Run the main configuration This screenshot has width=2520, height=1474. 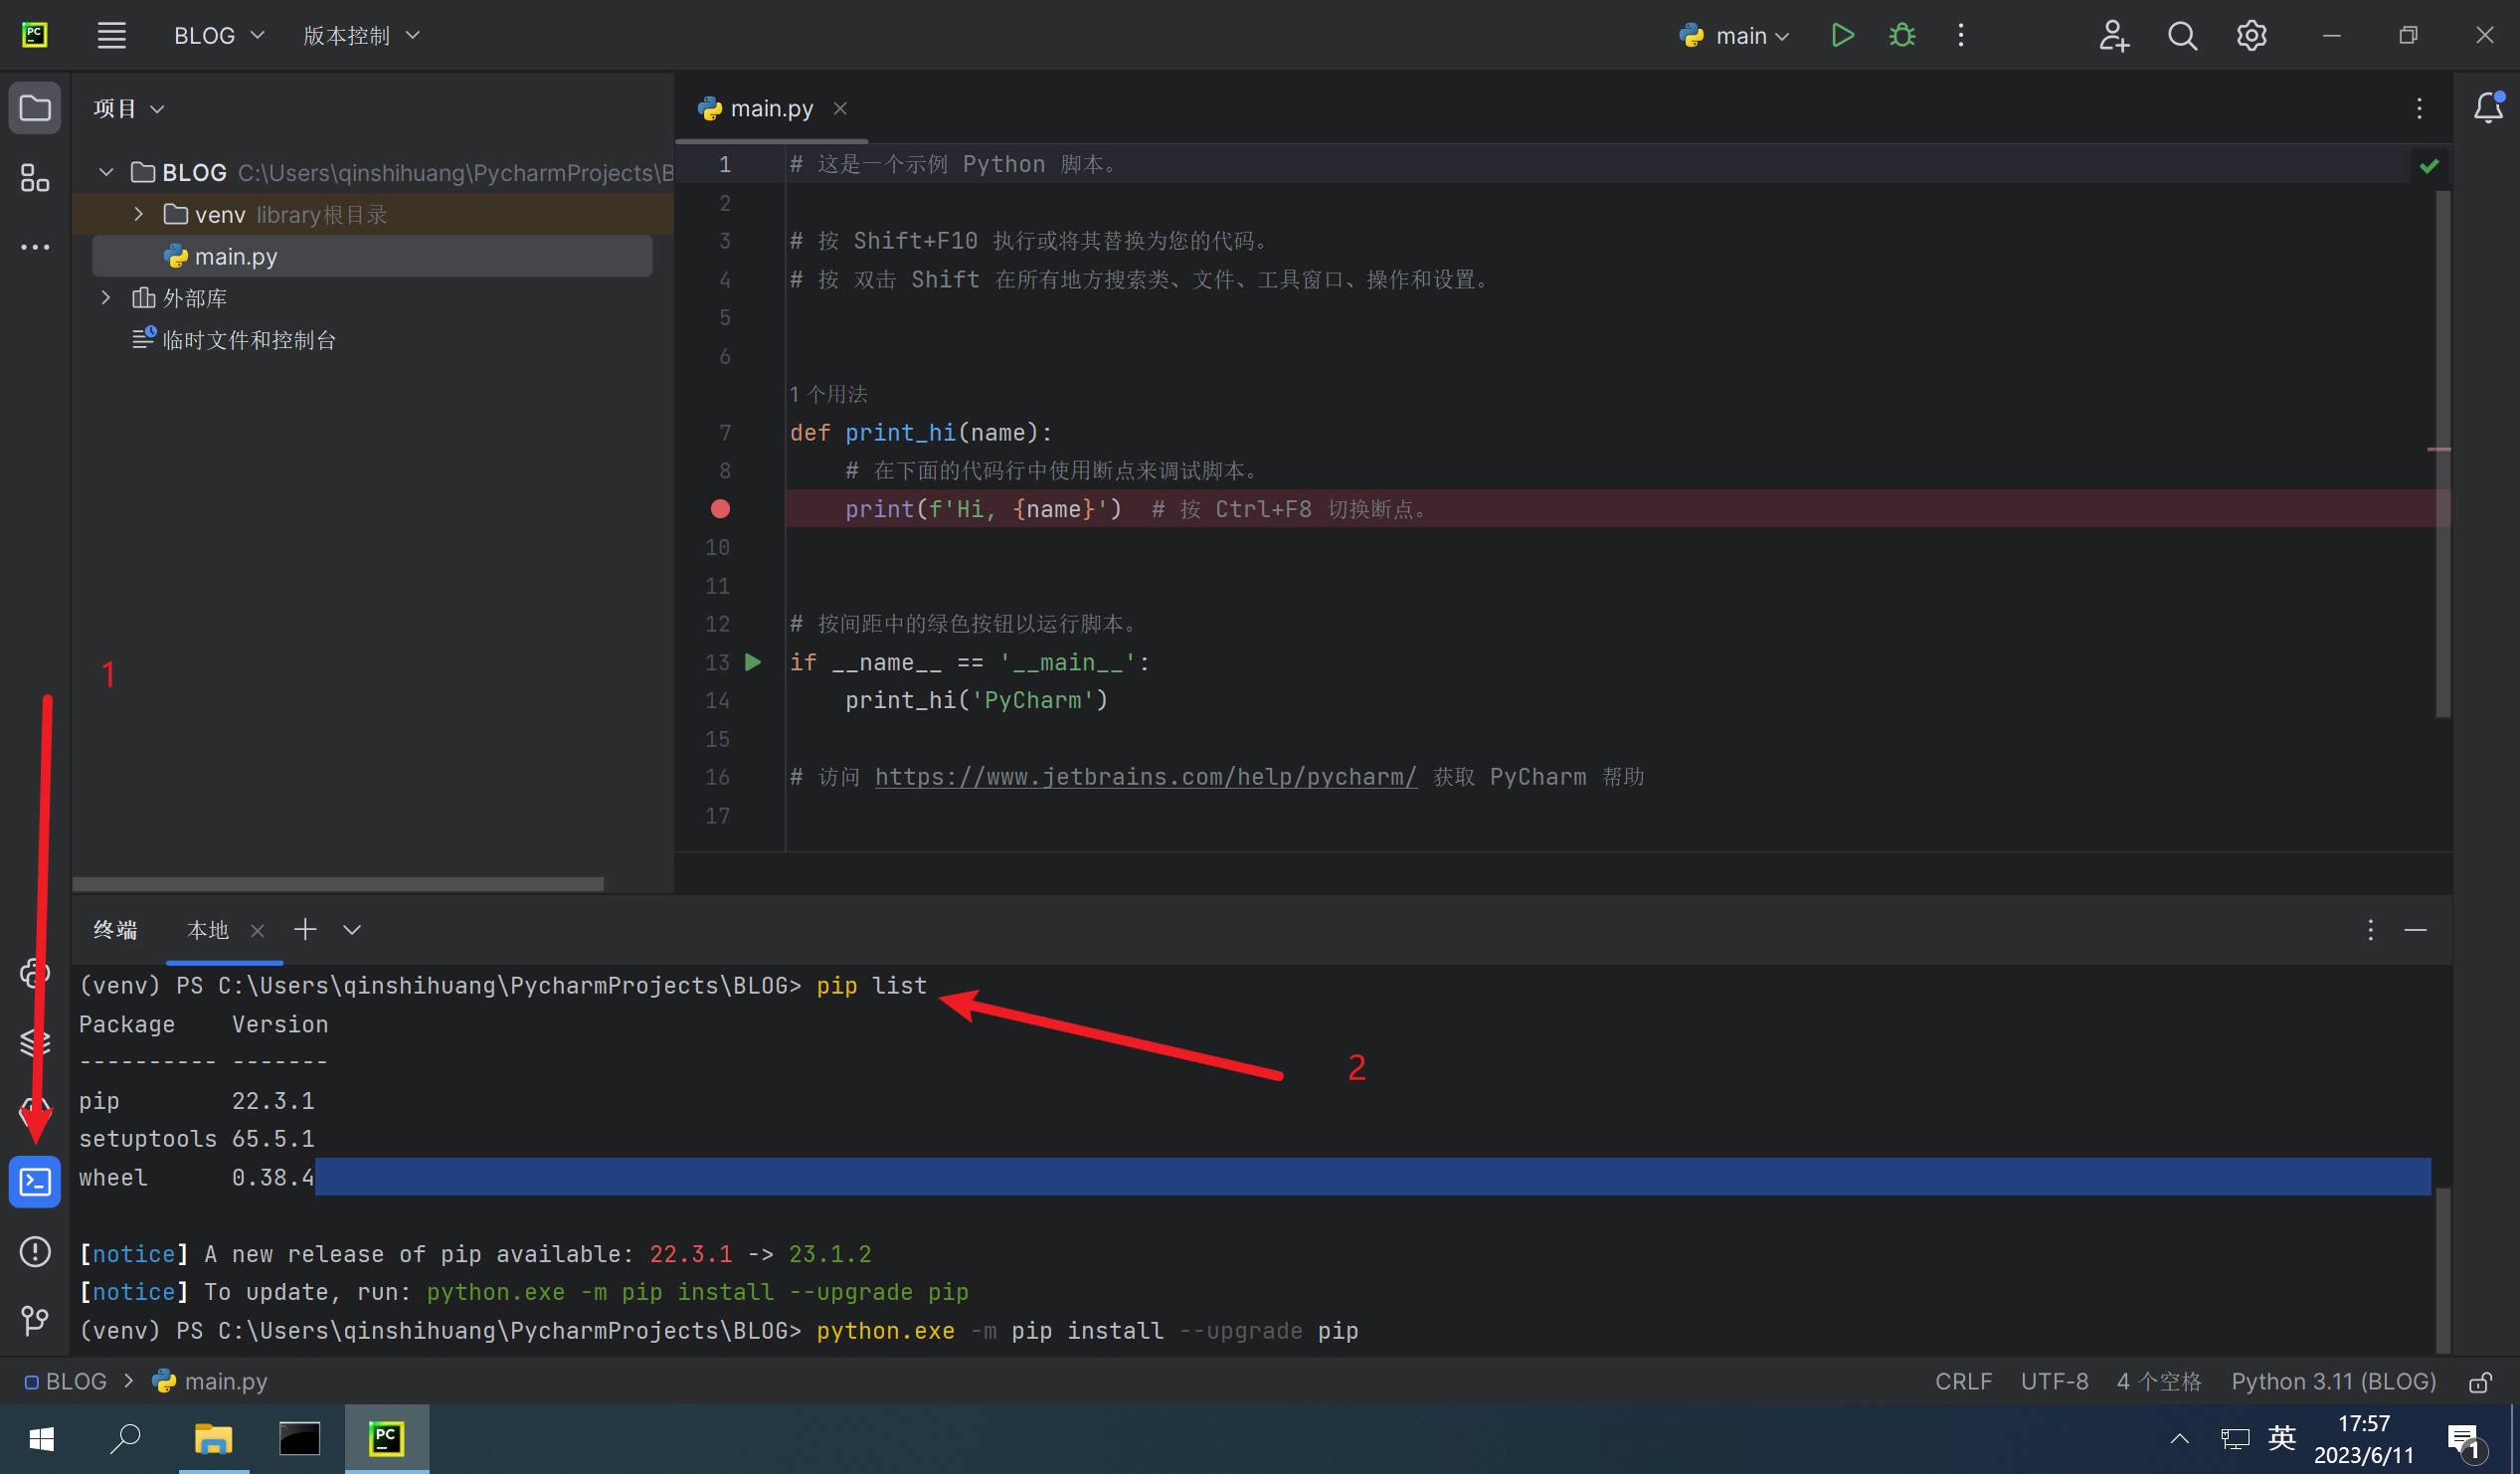point(1842,35)
